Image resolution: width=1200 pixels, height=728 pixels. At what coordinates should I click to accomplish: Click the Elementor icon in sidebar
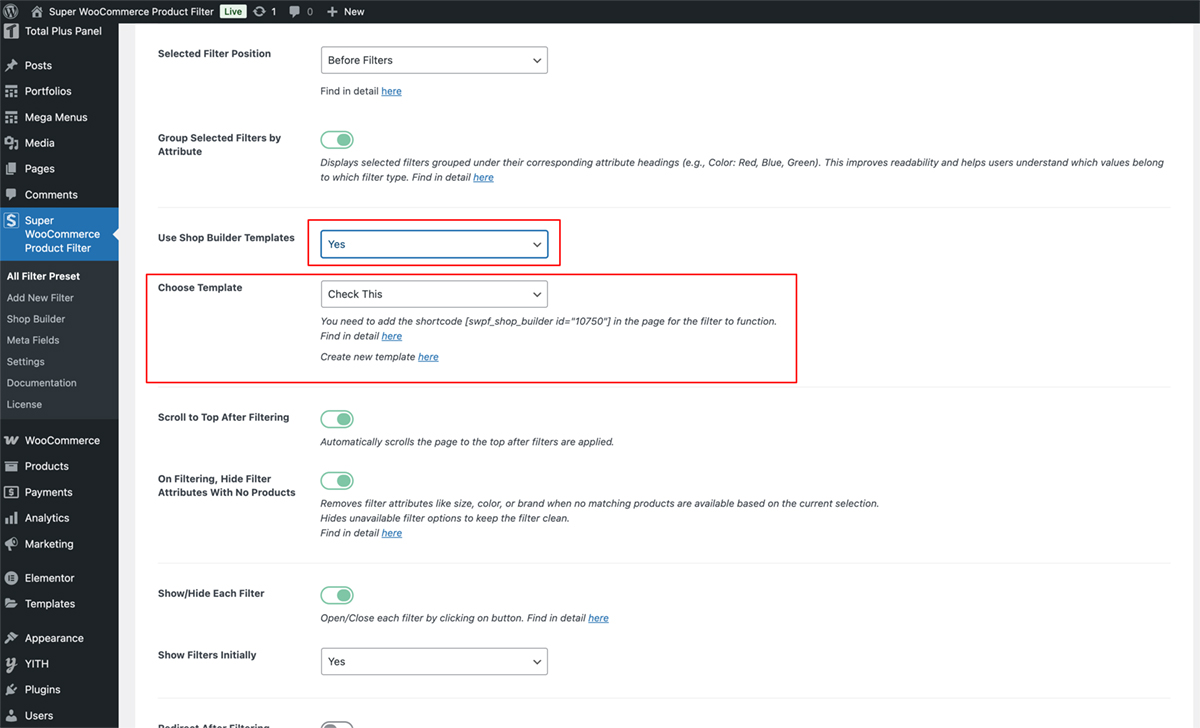pyautogui.click(x=11, y=578)
